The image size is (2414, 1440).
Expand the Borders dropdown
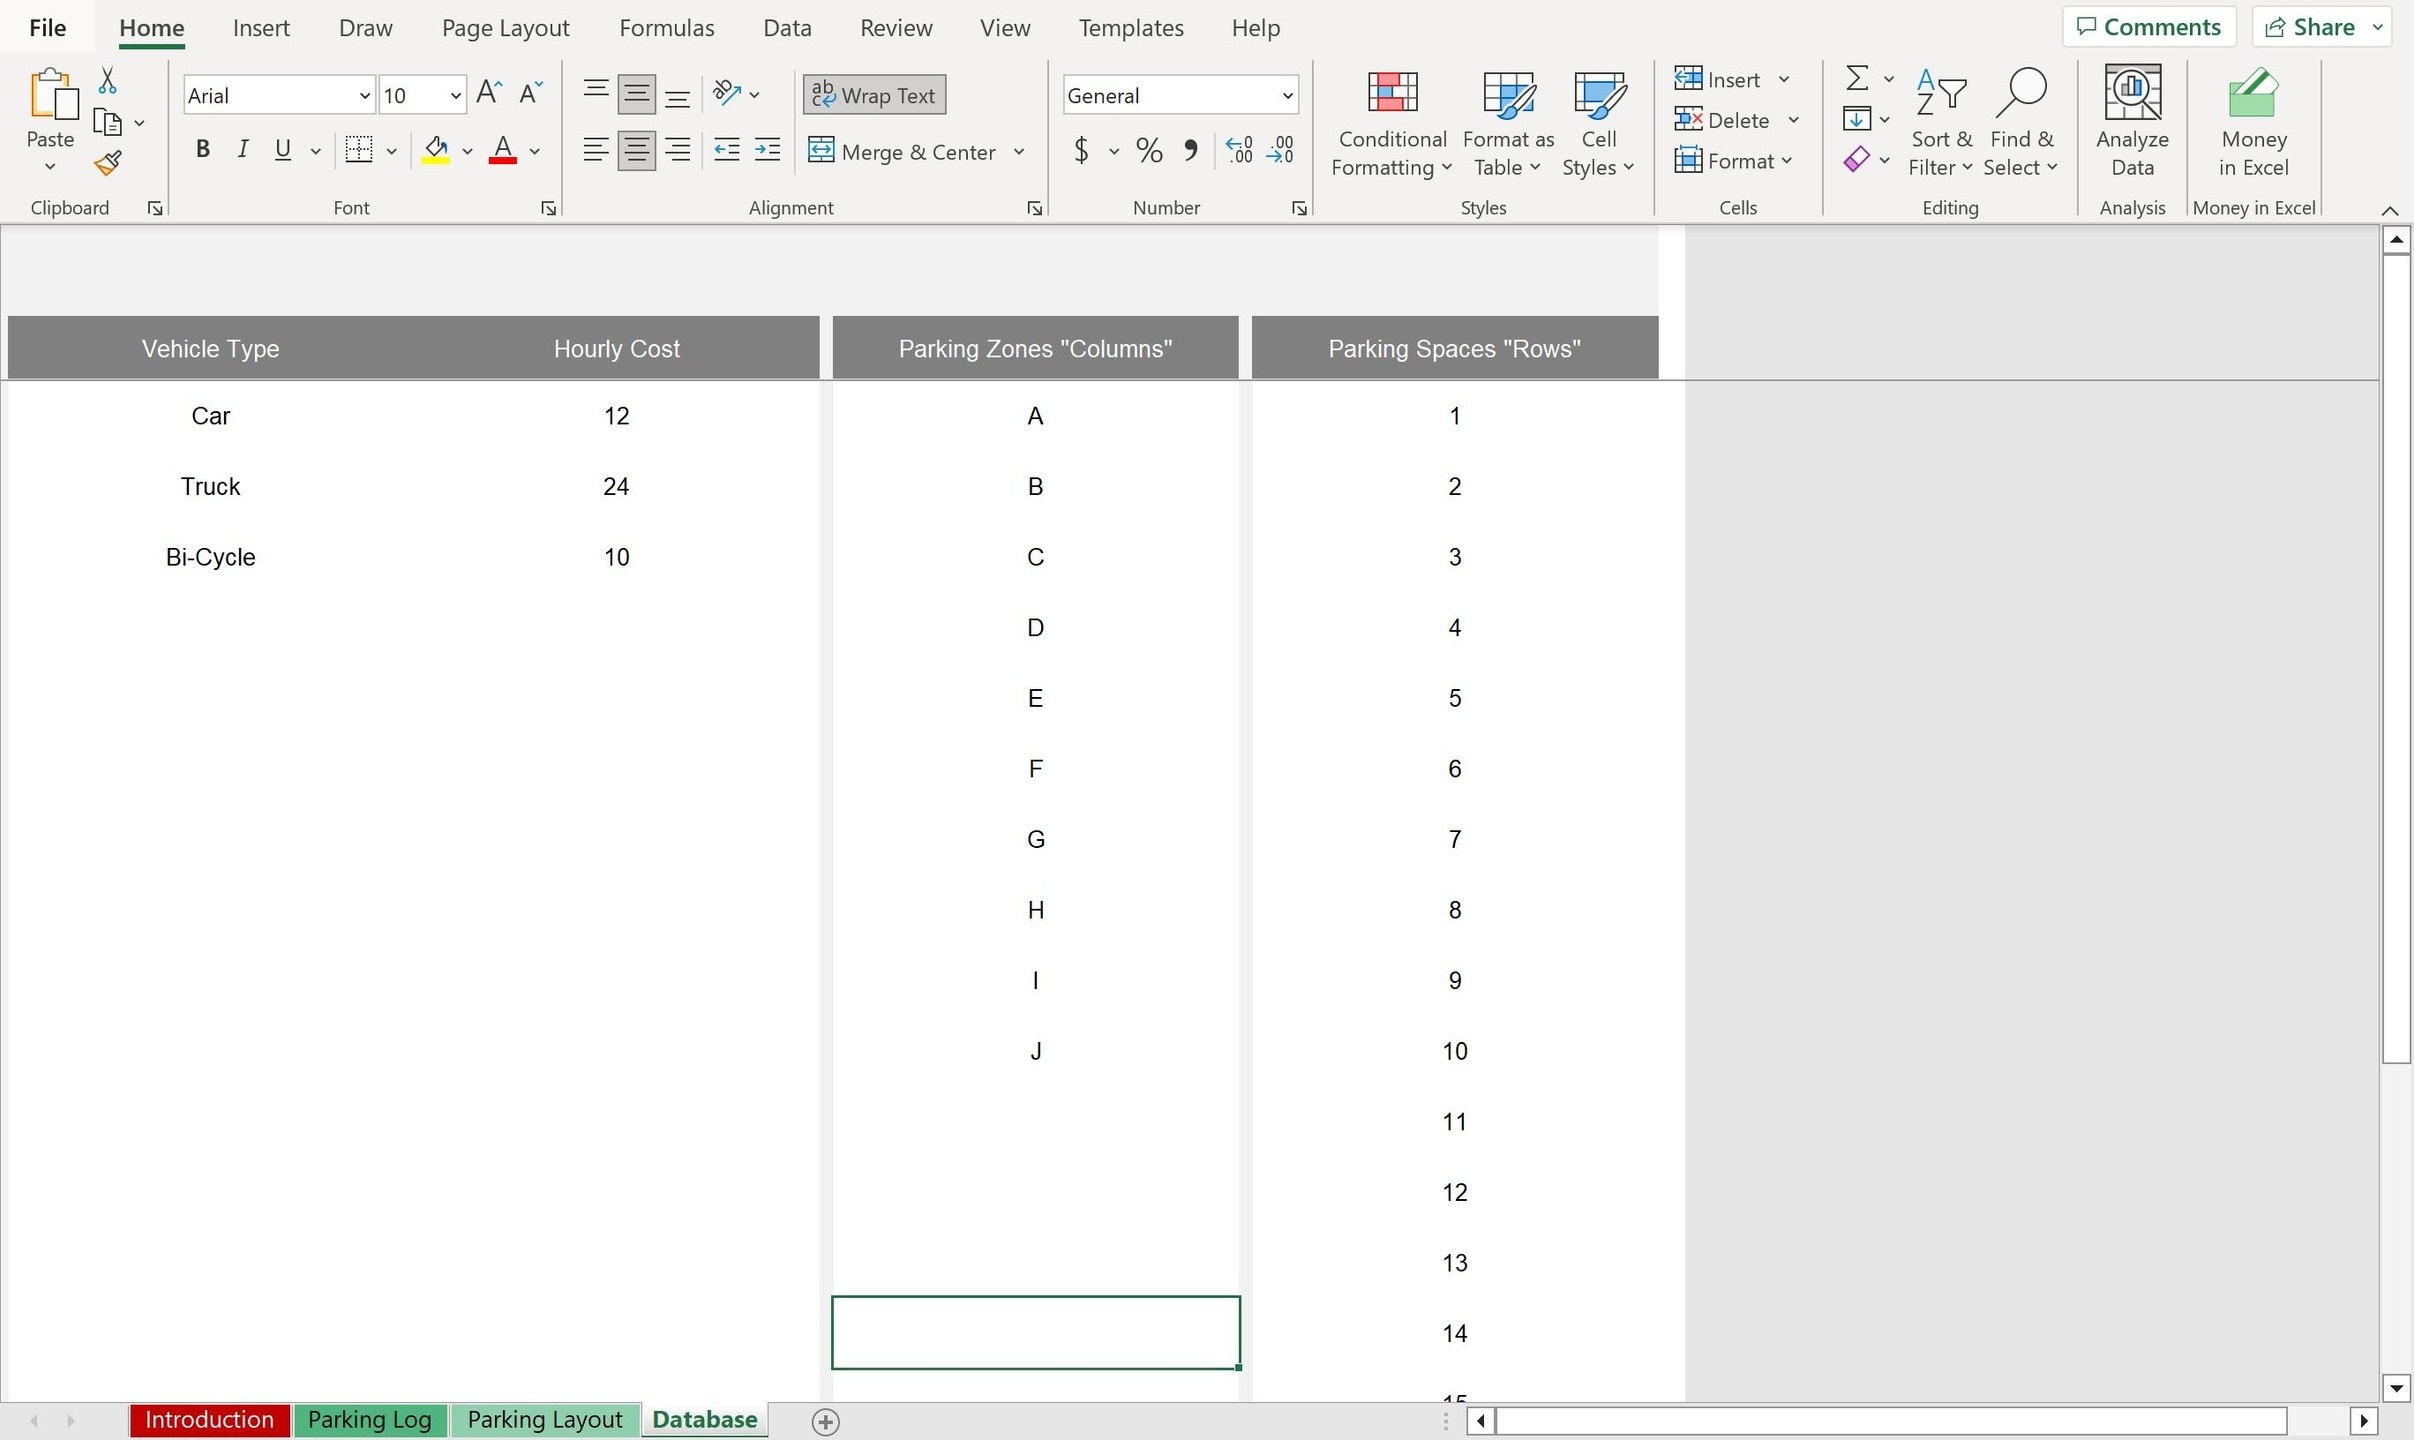point(392,149)
